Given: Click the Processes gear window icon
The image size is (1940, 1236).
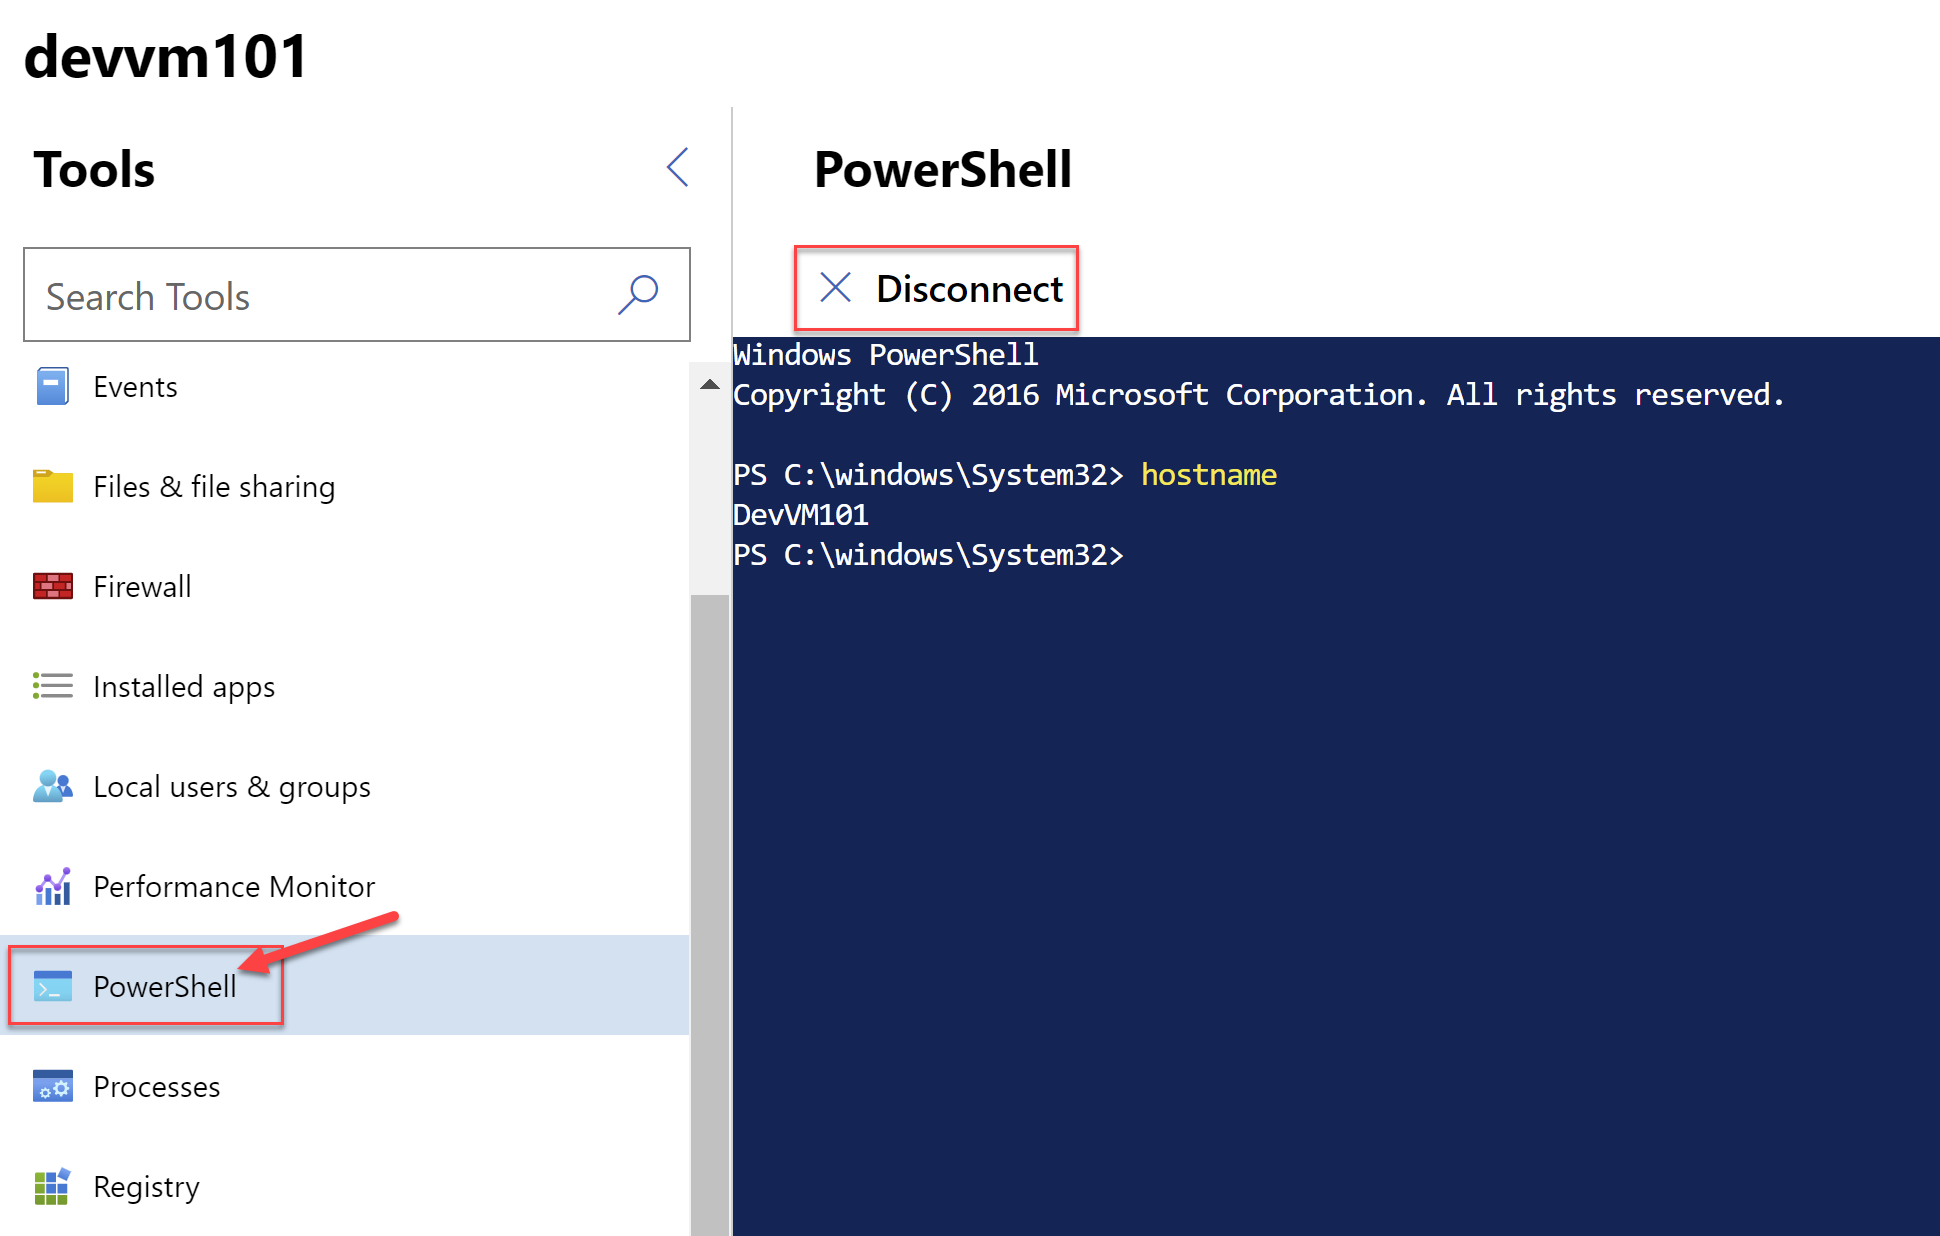Looking at the screenshot, I should [x=53, y=1086].
